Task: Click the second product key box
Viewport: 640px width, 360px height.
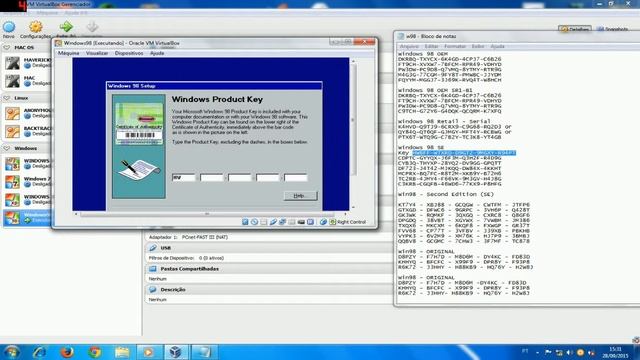Action: tap(211, 178)
